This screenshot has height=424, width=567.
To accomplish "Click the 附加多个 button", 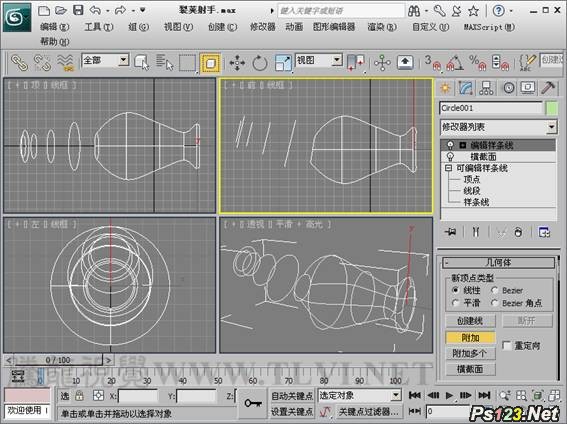I will coord(470,354).
